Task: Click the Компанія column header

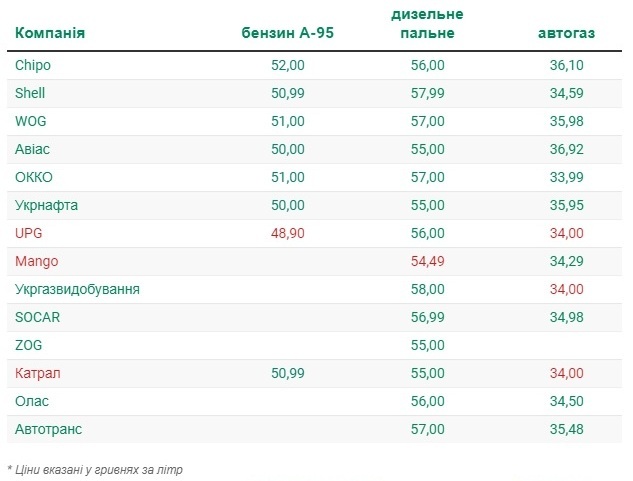Action: [50, 33]
